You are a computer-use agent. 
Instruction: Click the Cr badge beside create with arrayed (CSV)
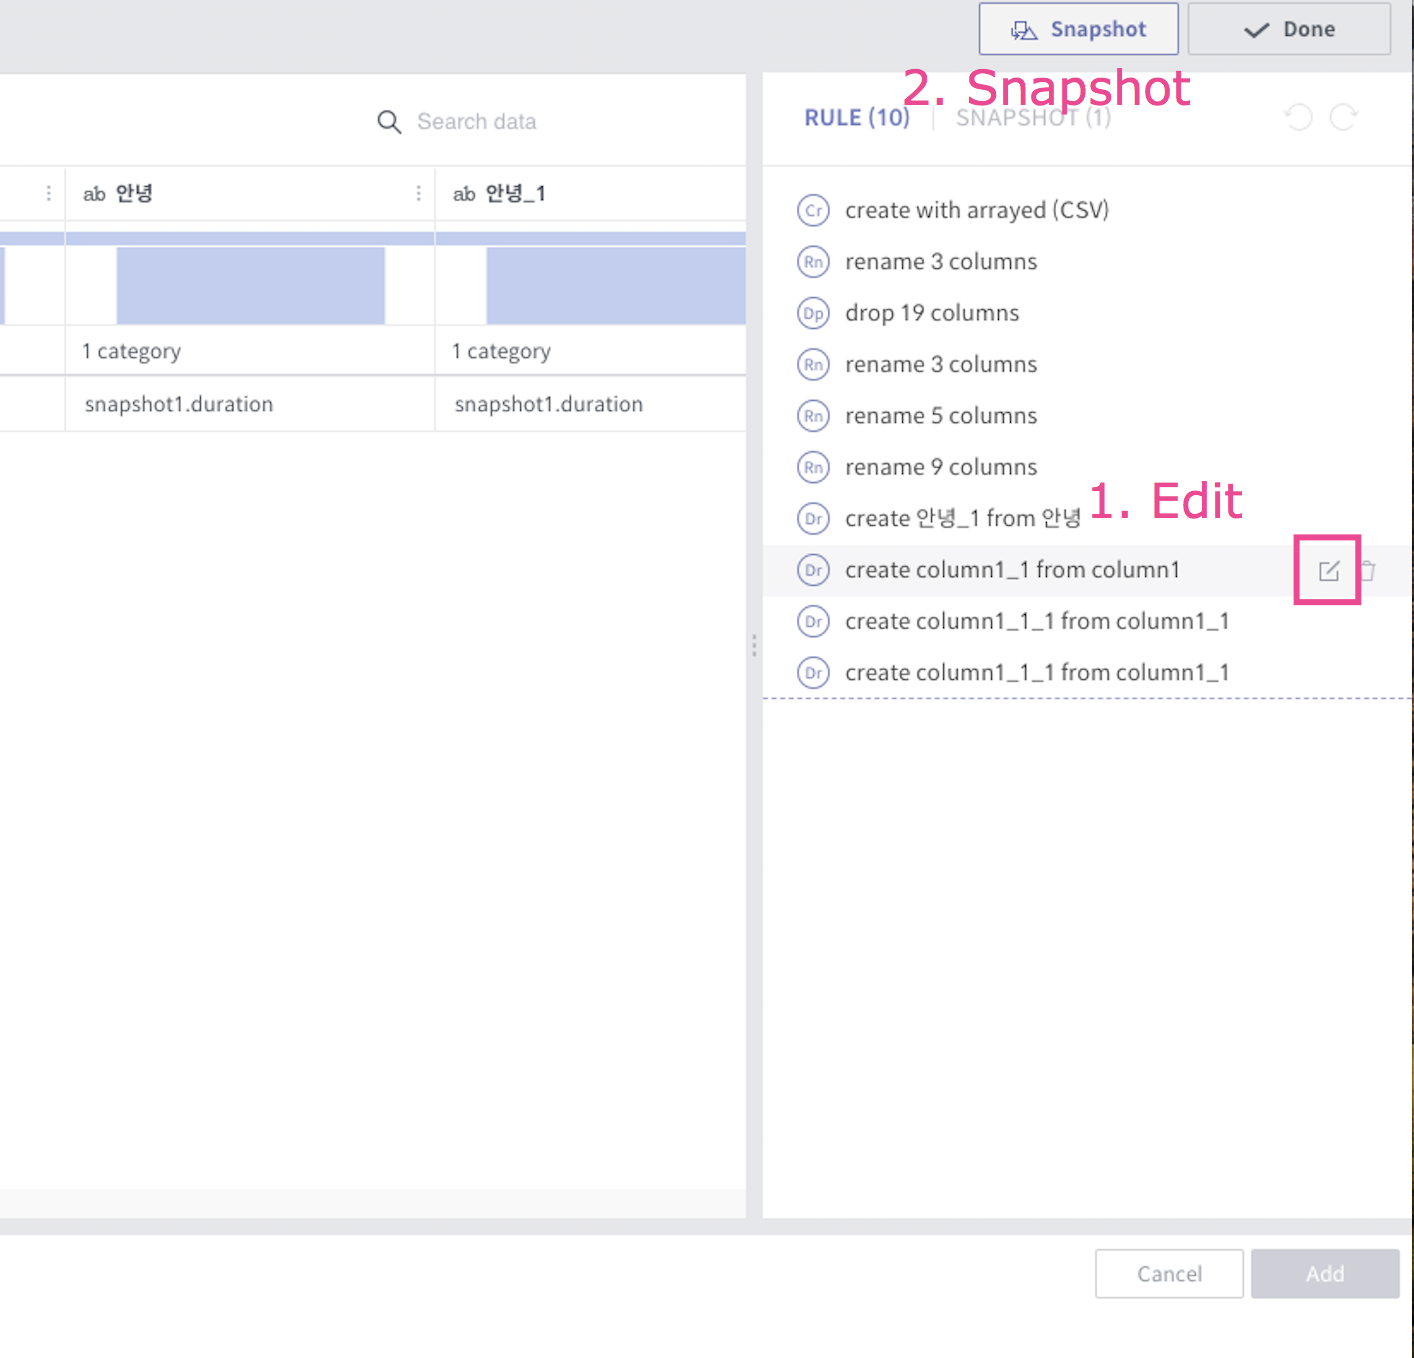coord(813,211)
